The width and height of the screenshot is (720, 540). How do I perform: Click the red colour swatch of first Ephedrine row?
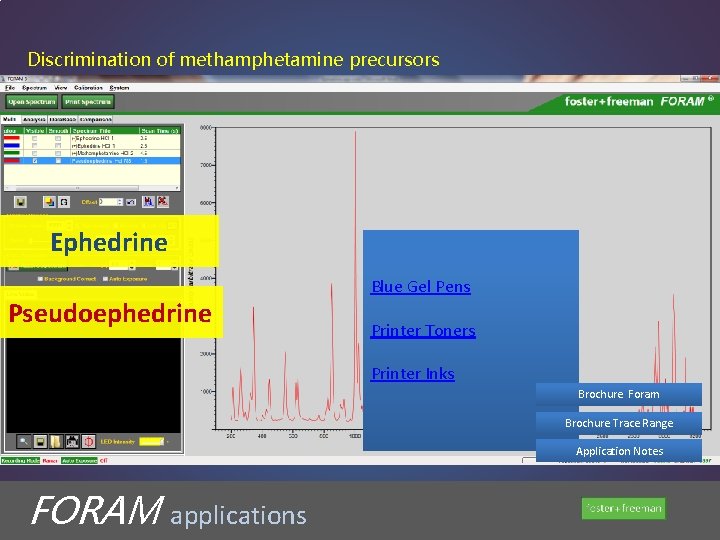(x=11, y=138)
